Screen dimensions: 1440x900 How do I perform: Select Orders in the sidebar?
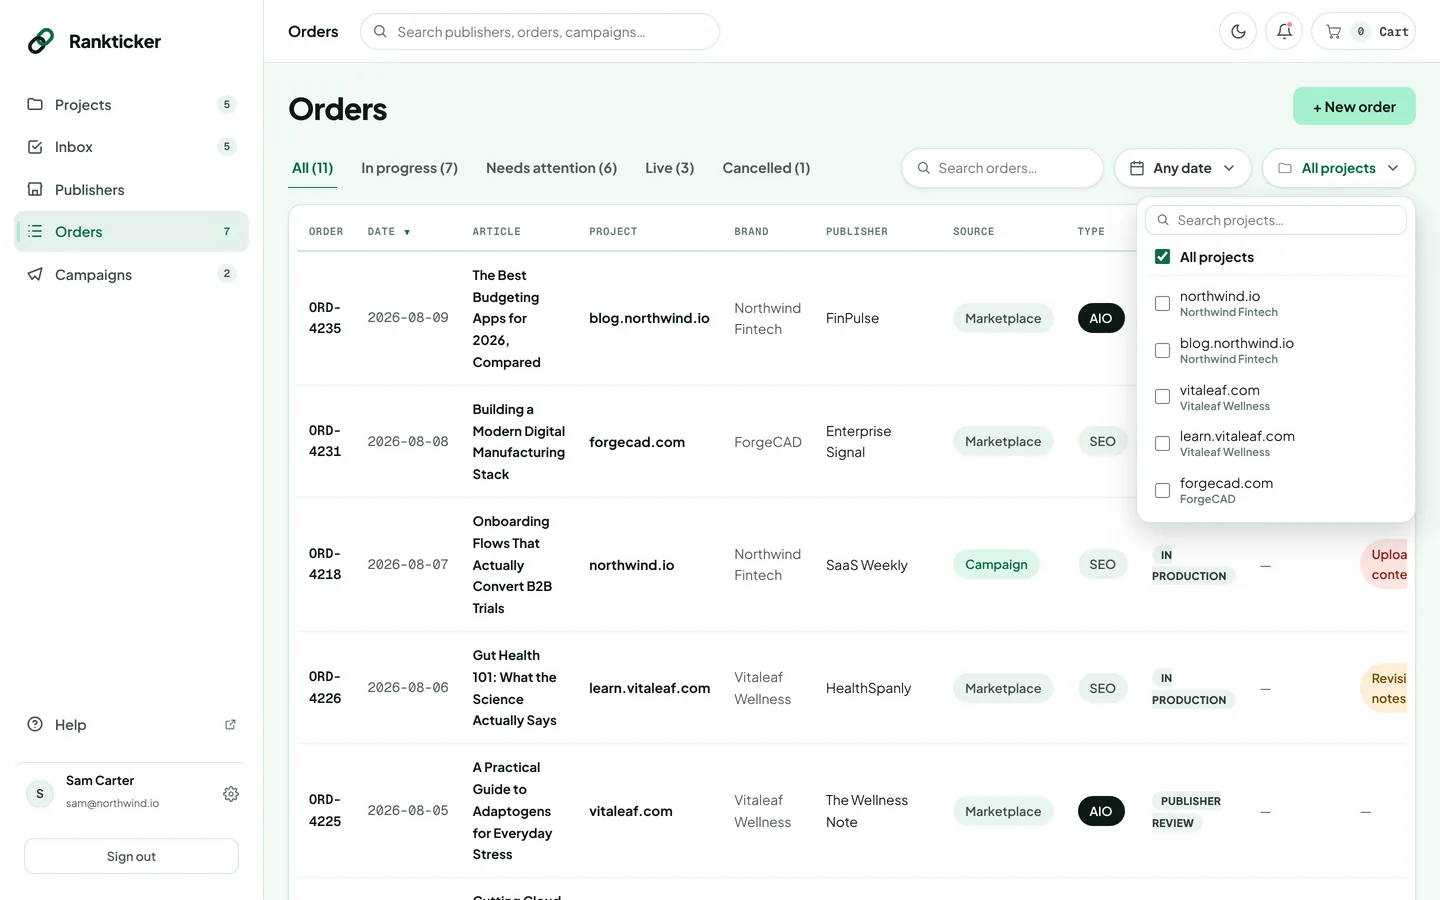click(x=131, y=232)
